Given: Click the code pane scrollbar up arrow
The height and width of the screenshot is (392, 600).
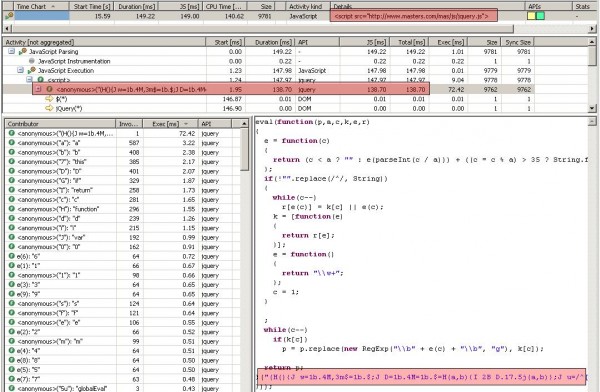Looking at the screenshot, I should pos(592,121).
